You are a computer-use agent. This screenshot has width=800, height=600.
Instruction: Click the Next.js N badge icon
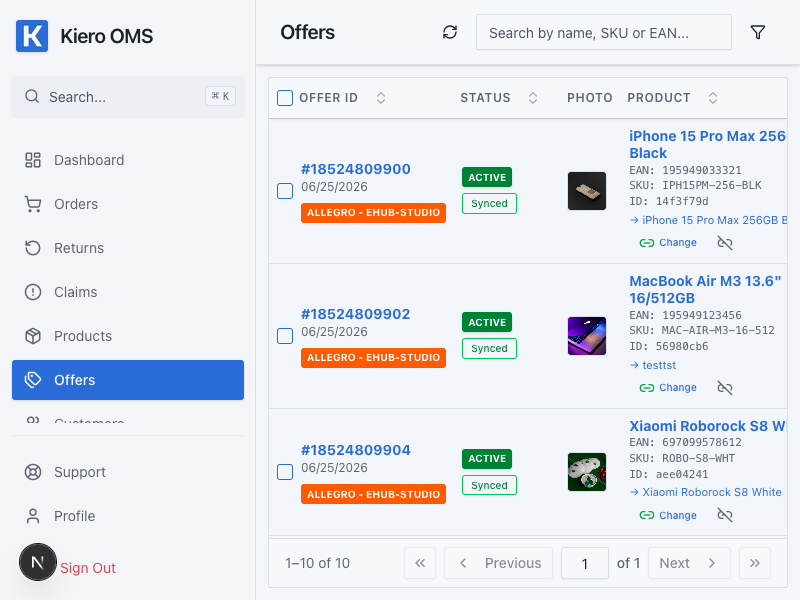pos(38,562)
